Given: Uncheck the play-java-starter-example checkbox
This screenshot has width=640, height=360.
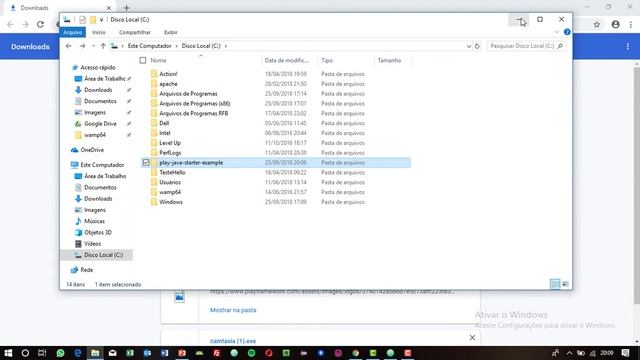Looking at the screenshot, I should point(146,162).
